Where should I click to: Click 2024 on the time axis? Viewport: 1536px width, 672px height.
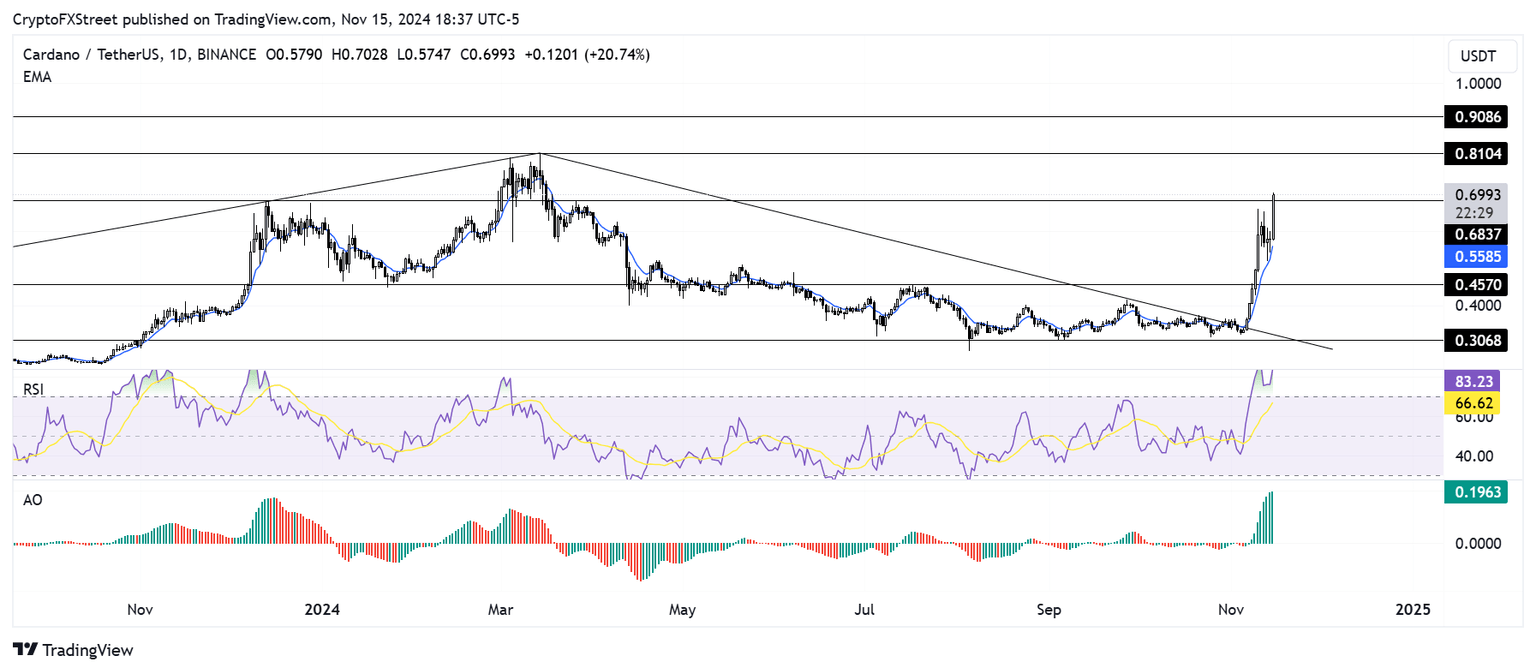point(322,609)
